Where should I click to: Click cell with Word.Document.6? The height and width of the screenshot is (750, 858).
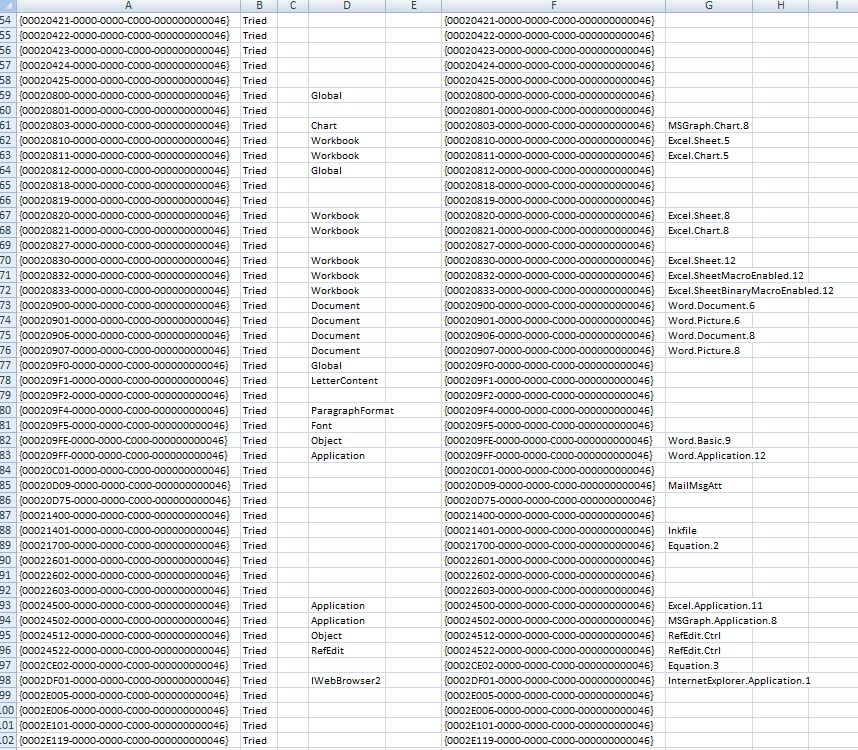coord(711,306)
